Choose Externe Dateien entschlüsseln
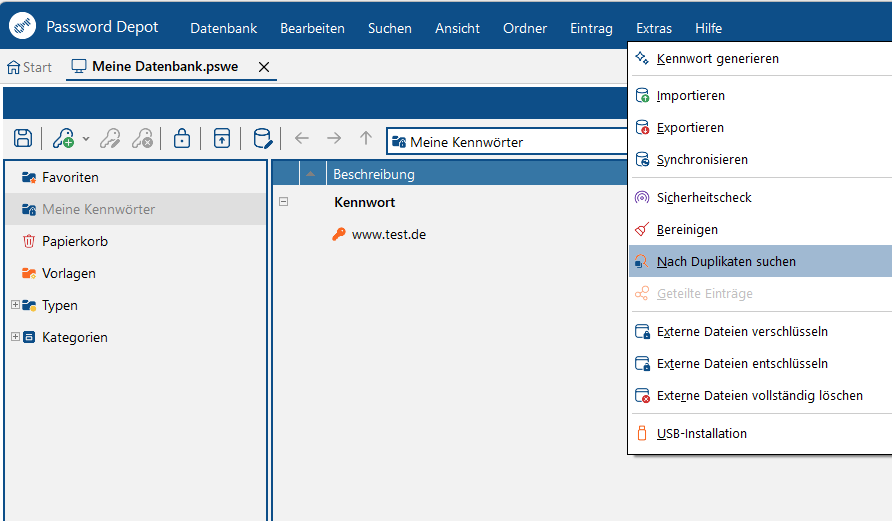The height and width of the screenshot is (521, 892). pos(761,363)
